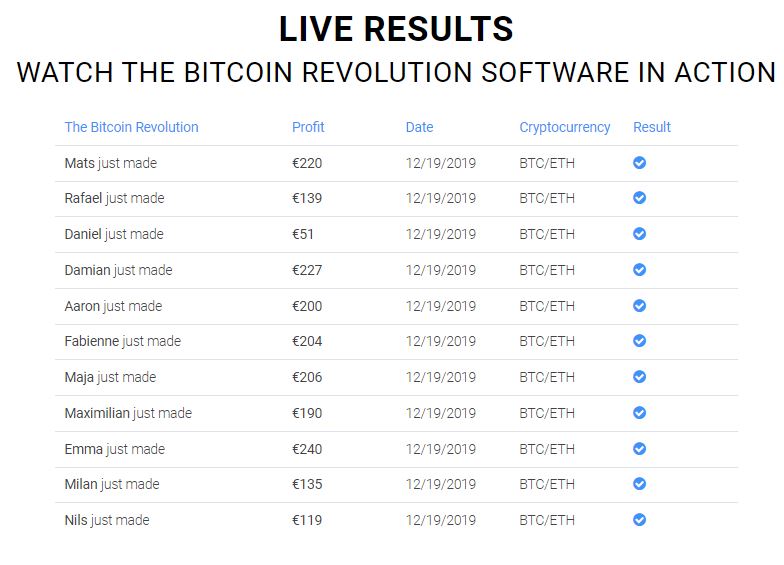Select the Date column header

pyautogui.click(x=419, y=127)
